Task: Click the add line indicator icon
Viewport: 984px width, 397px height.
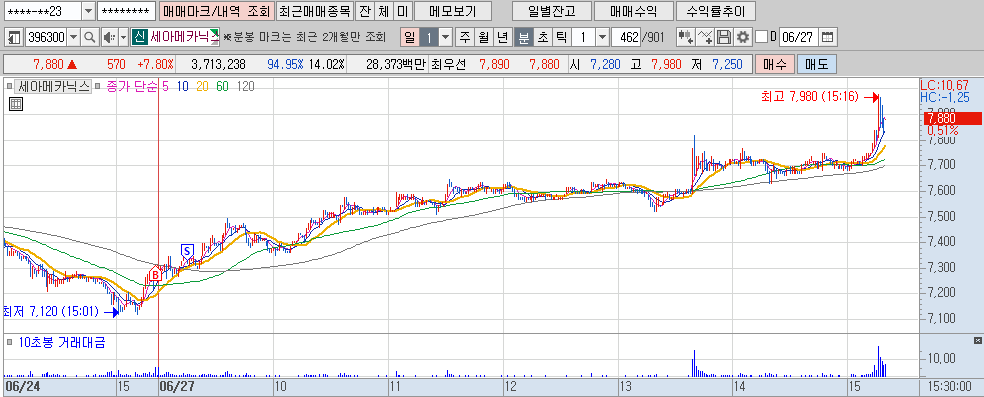Action: 705,37
